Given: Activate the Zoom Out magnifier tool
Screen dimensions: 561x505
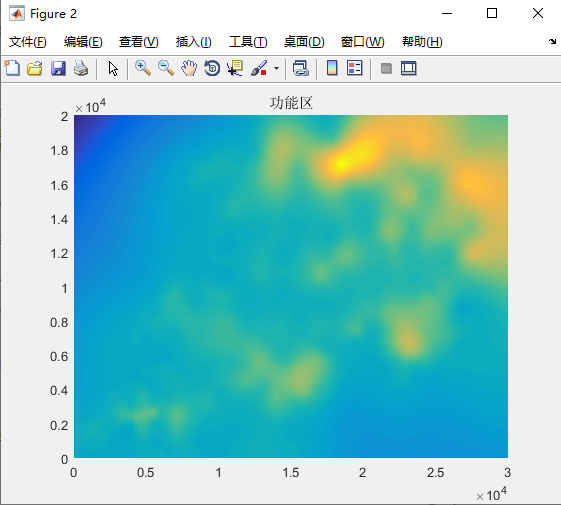Looking at the screenshot, I should 166,68.
